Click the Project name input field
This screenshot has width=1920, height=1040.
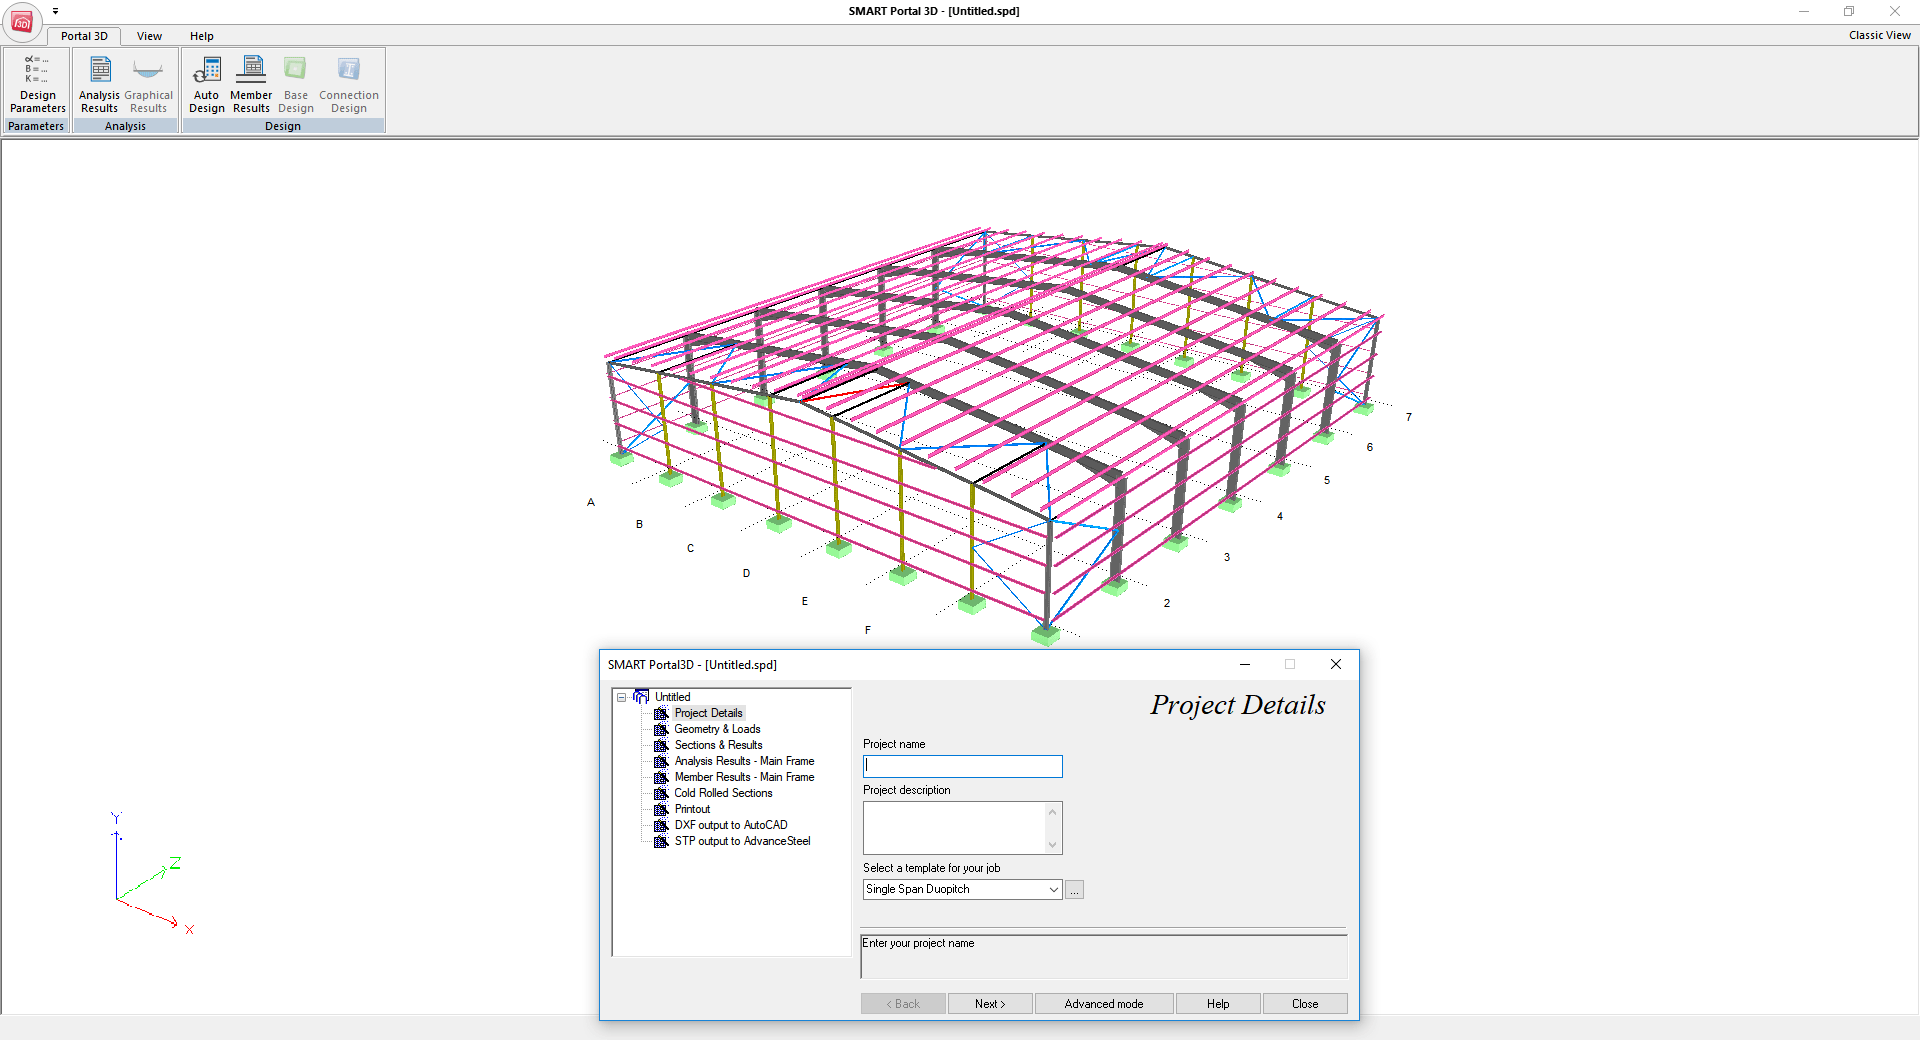(x=962, y=766)
